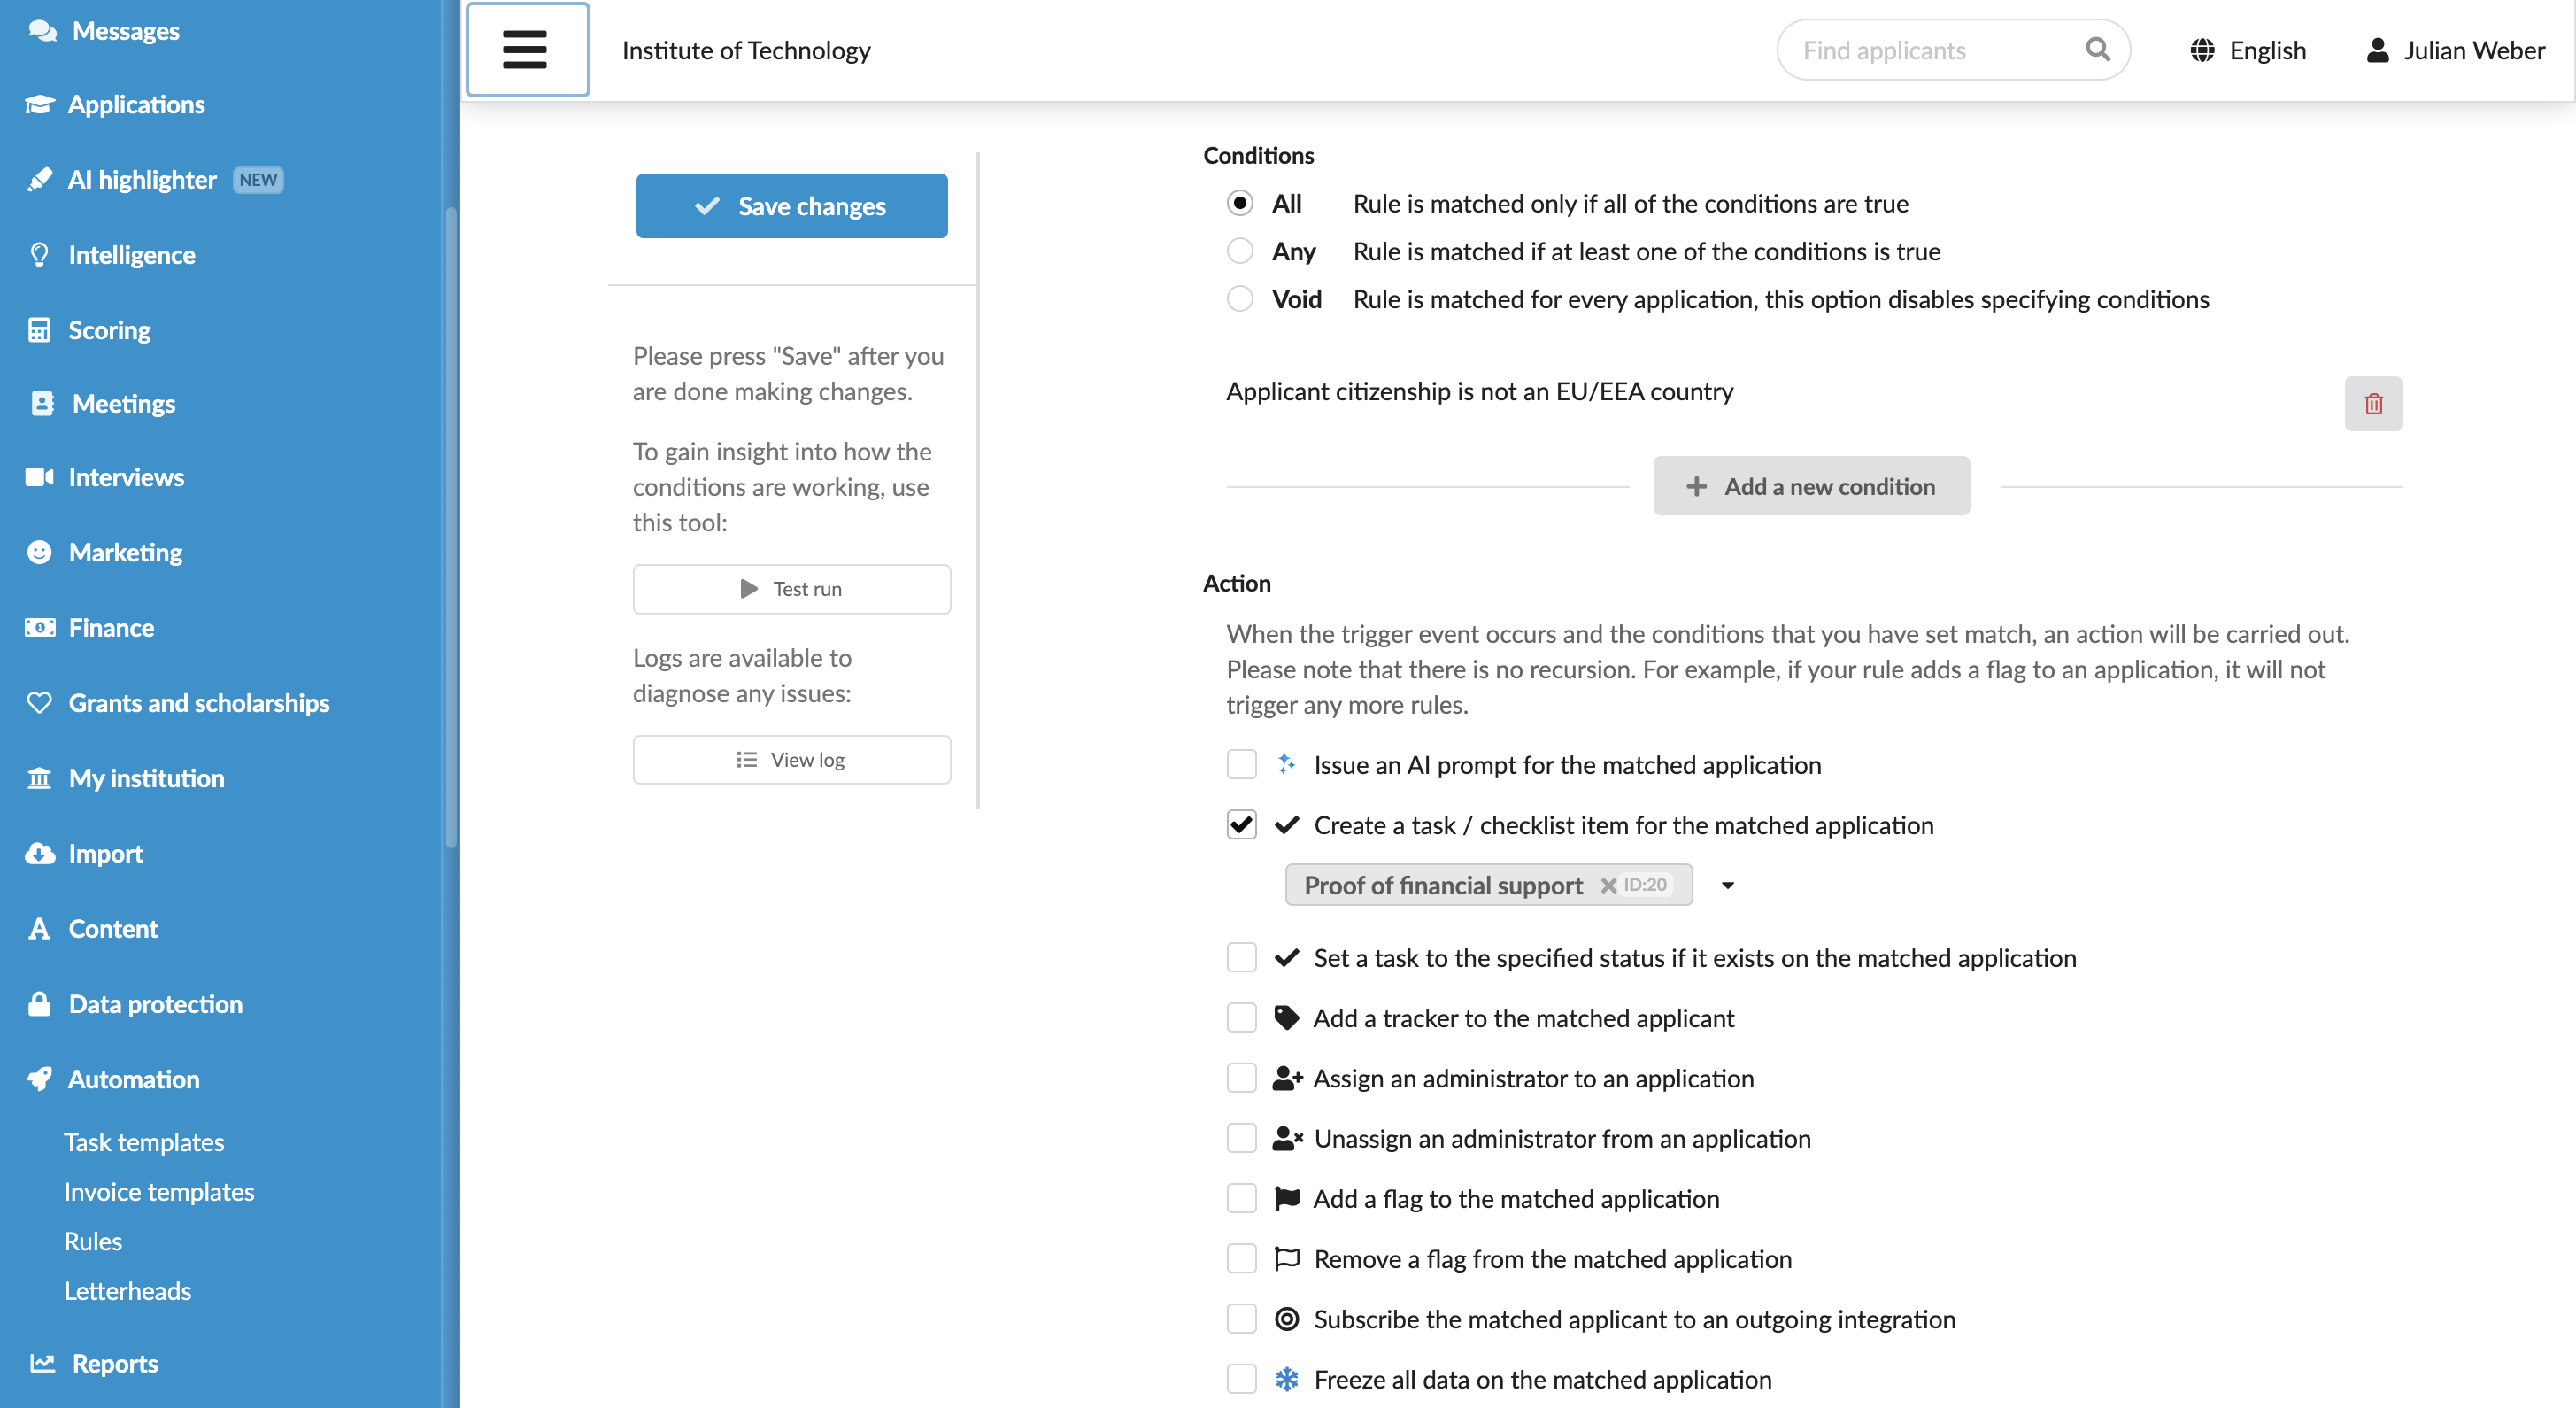Check Unassign an administrator from application

pyautogui.click(x=1241, y=1139)
